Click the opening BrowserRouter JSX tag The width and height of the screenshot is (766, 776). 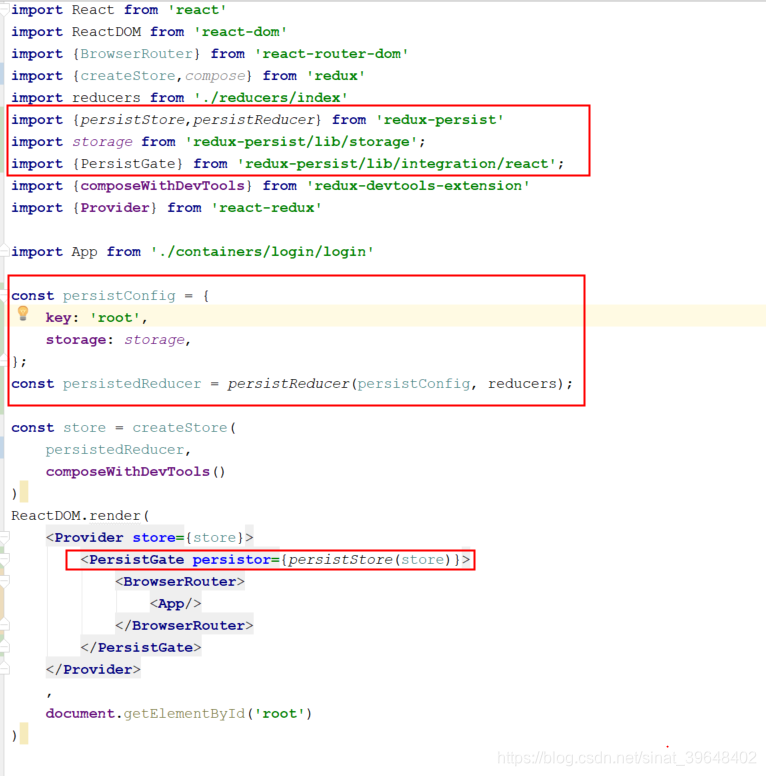coord(180,582)
